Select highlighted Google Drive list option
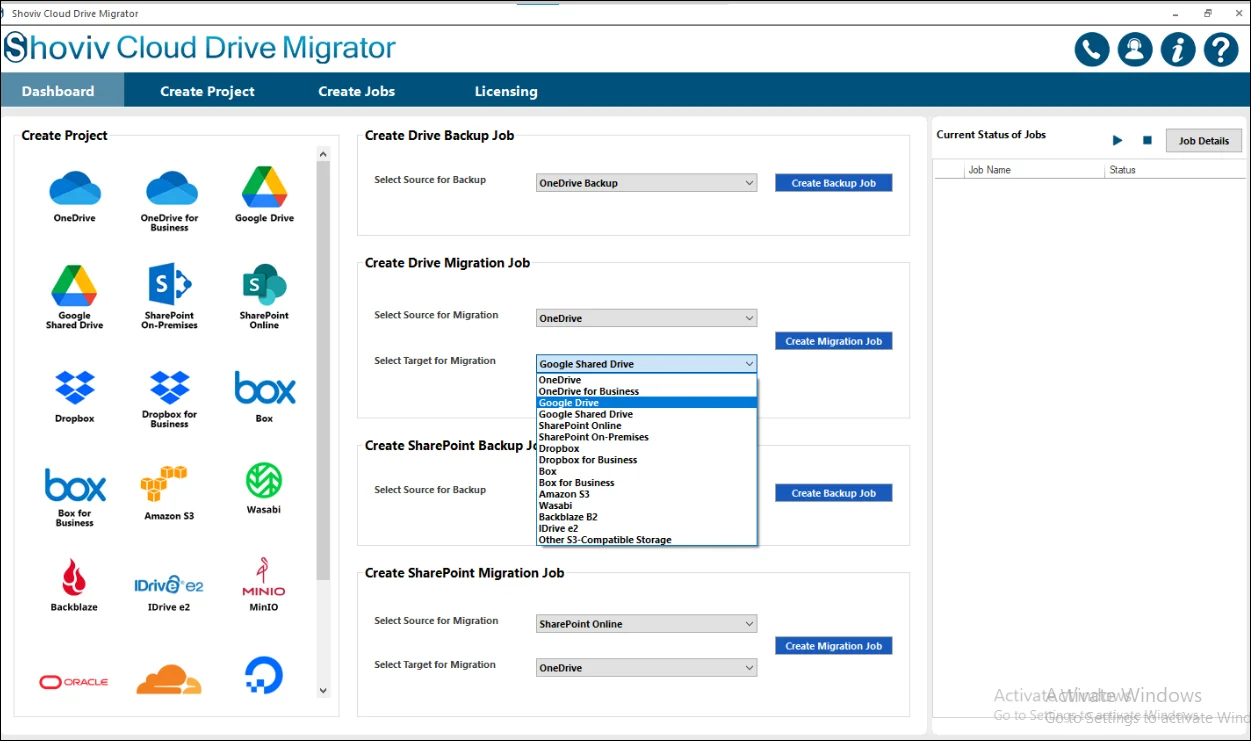Viewport: 1251px width, 741px height. (647, 403)
